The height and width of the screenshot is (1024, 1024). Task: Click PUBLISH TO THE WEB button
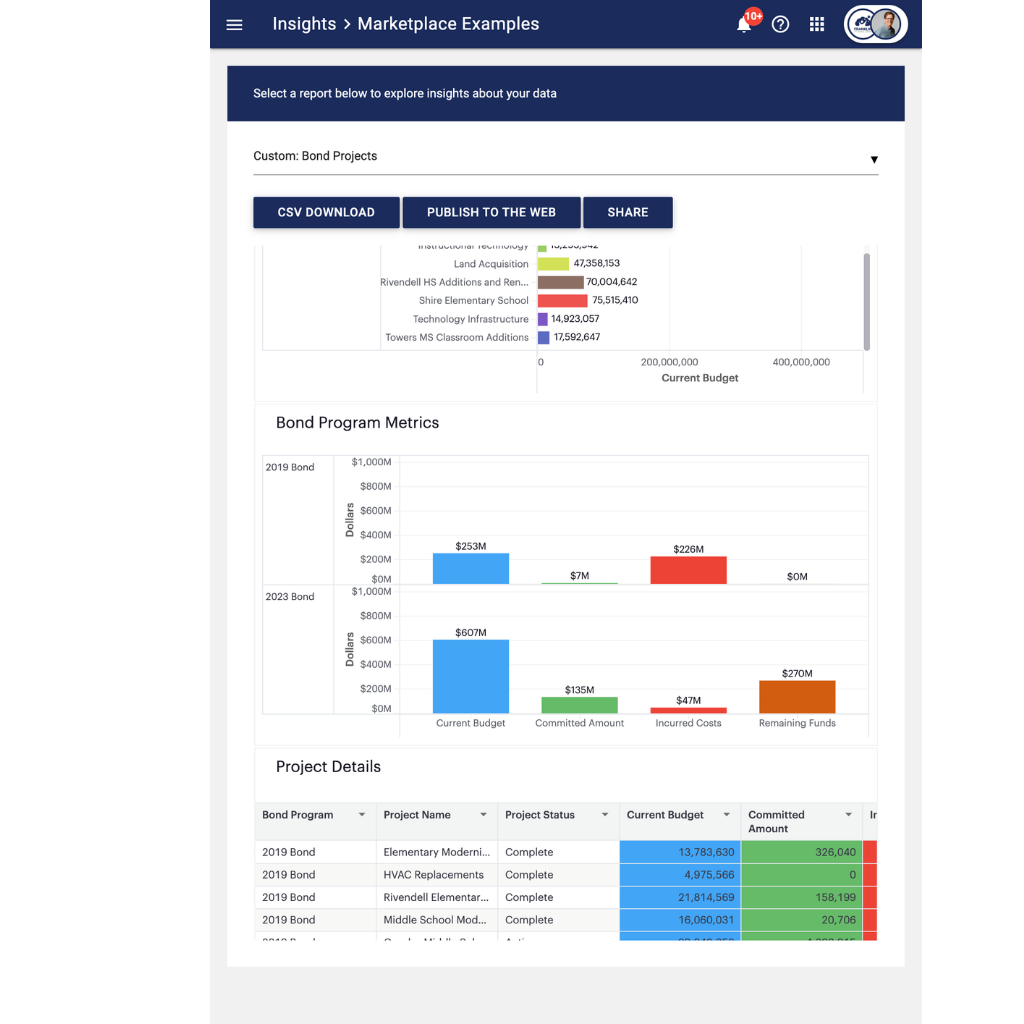tap(491, 212)
